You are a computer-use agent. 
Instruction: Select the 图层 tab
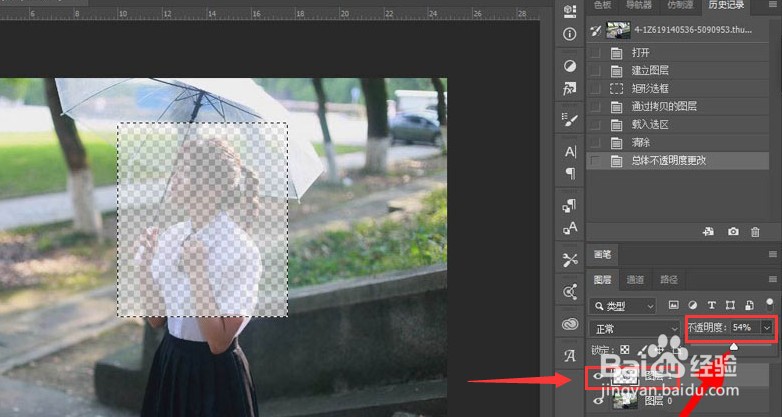602,280
